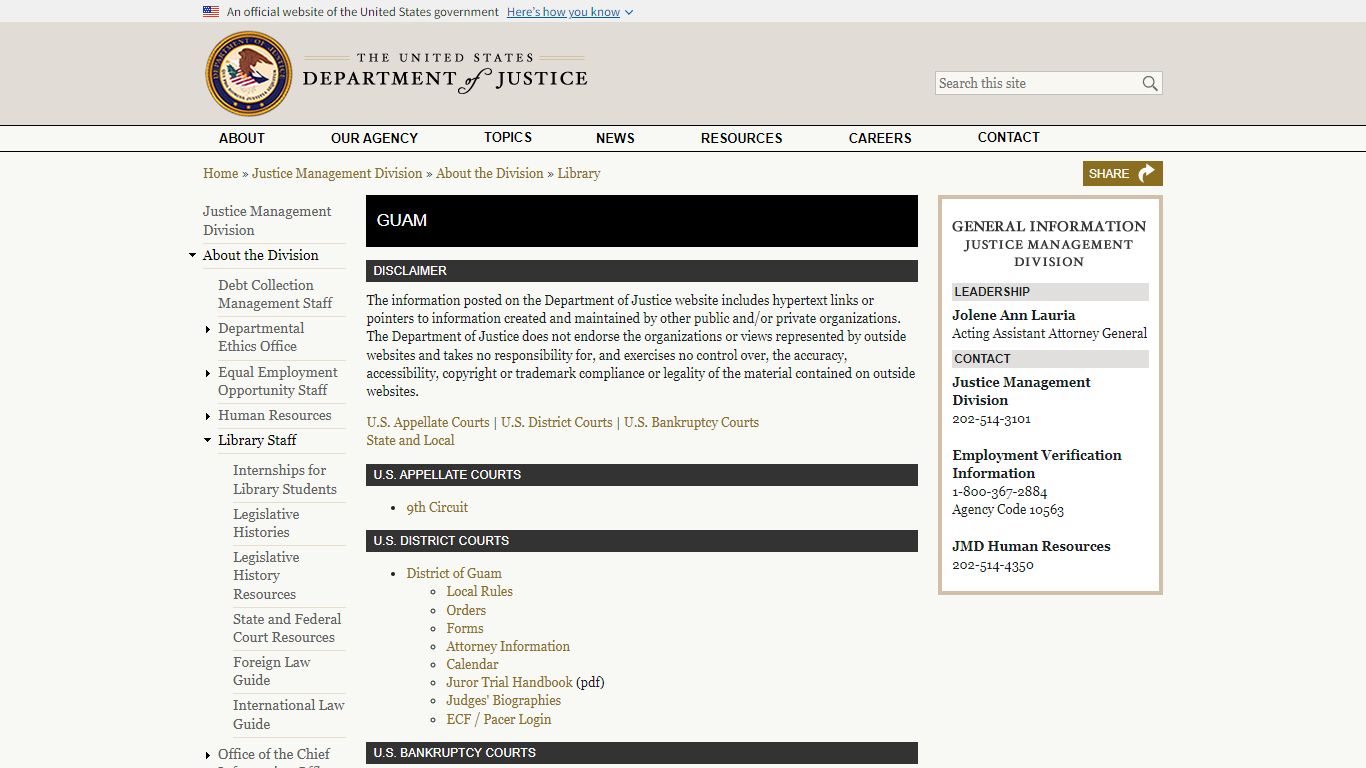Open About the Division breadcrumb link
The width and height of the screenshot is (1366, 768).
click(490, 173)
